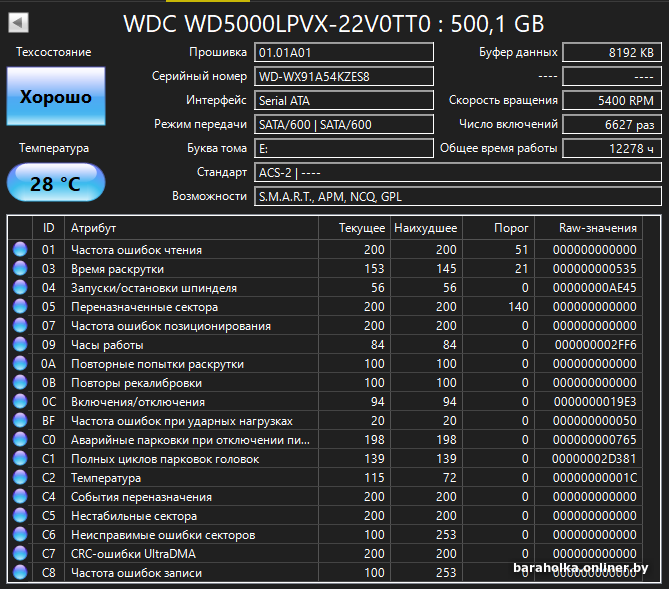Viewport: 669px width, 589px height.
Task: Click status orb for attribute 0A row
Action: click(20, 363)
